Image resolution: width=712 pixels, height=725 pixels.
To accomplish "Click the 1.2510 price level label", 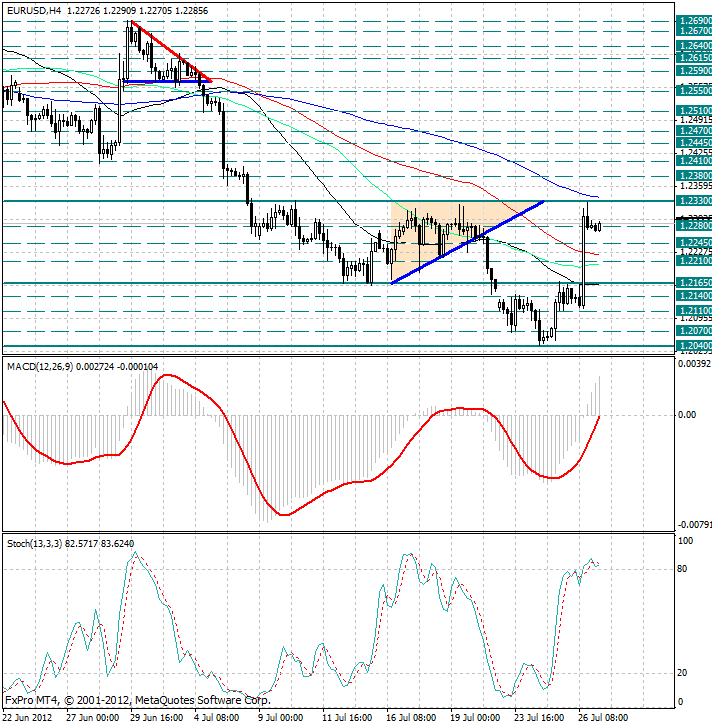I will (694, 111).
